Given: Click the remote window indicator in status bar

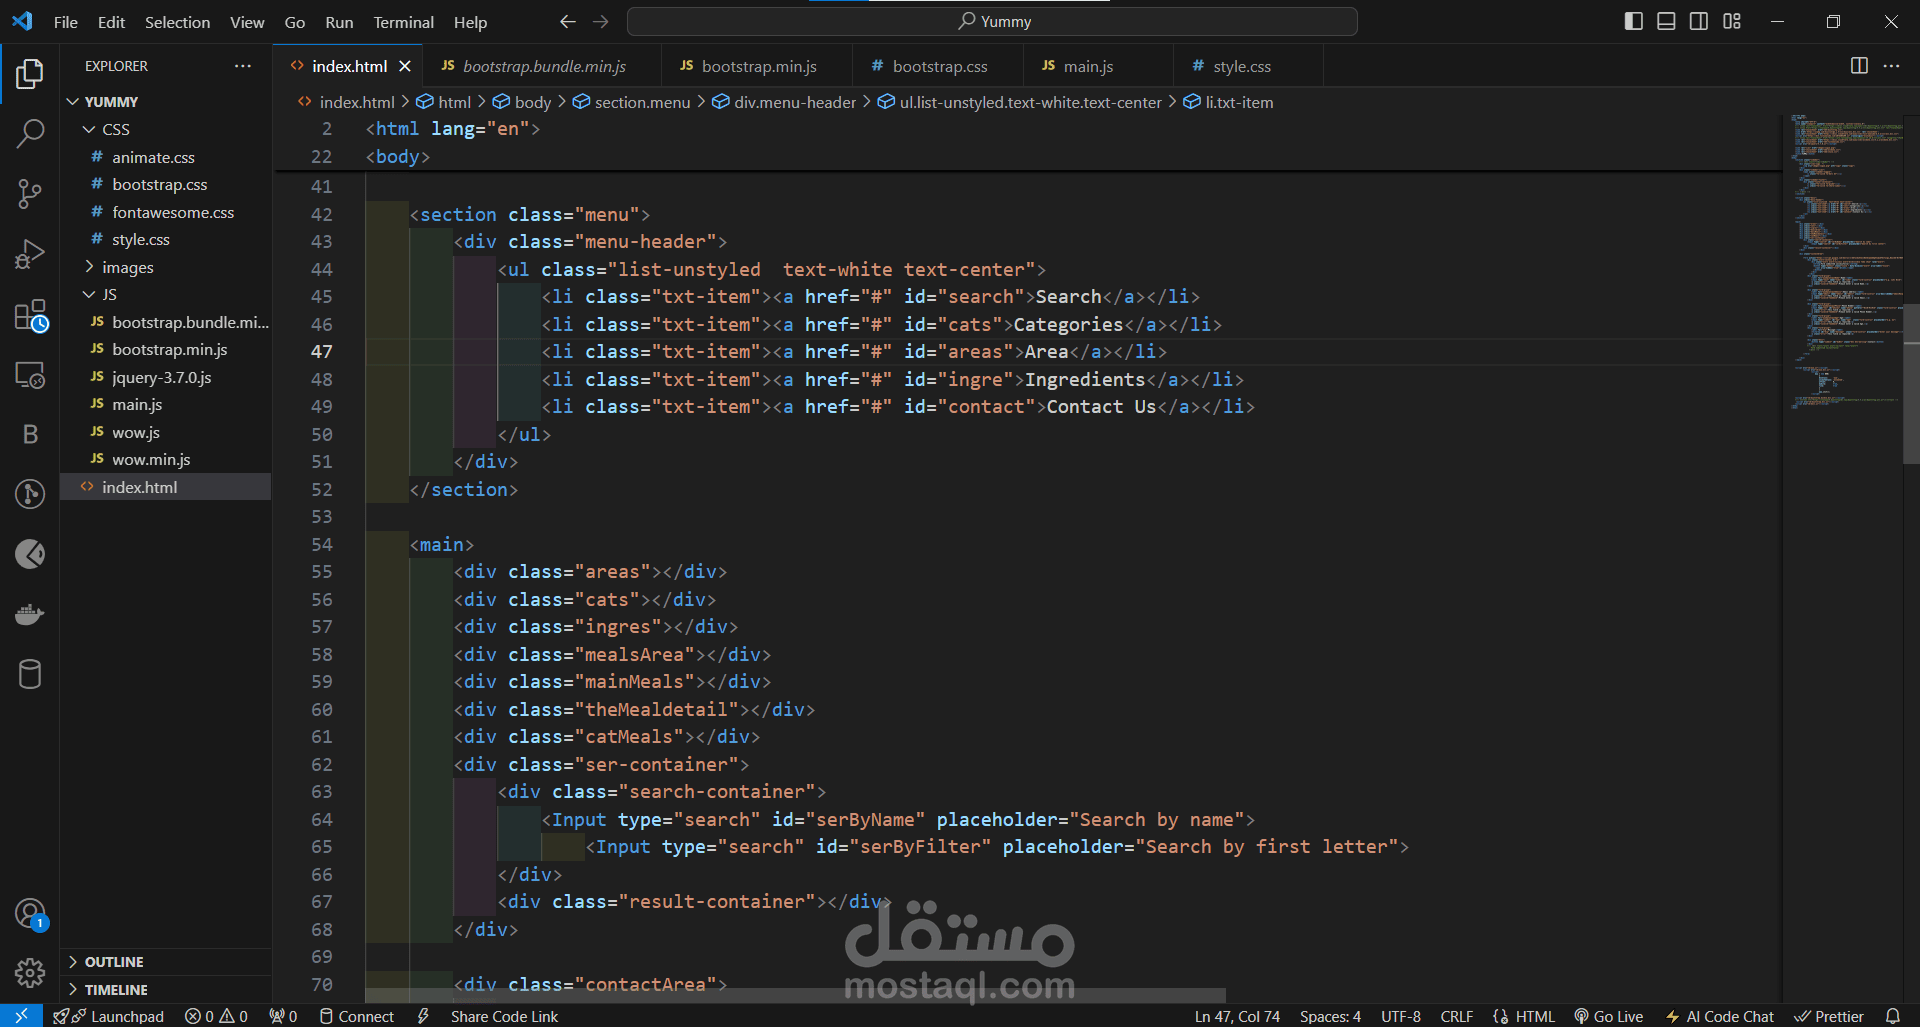Looking at the screenshot, I should (x=21, y=1016).
